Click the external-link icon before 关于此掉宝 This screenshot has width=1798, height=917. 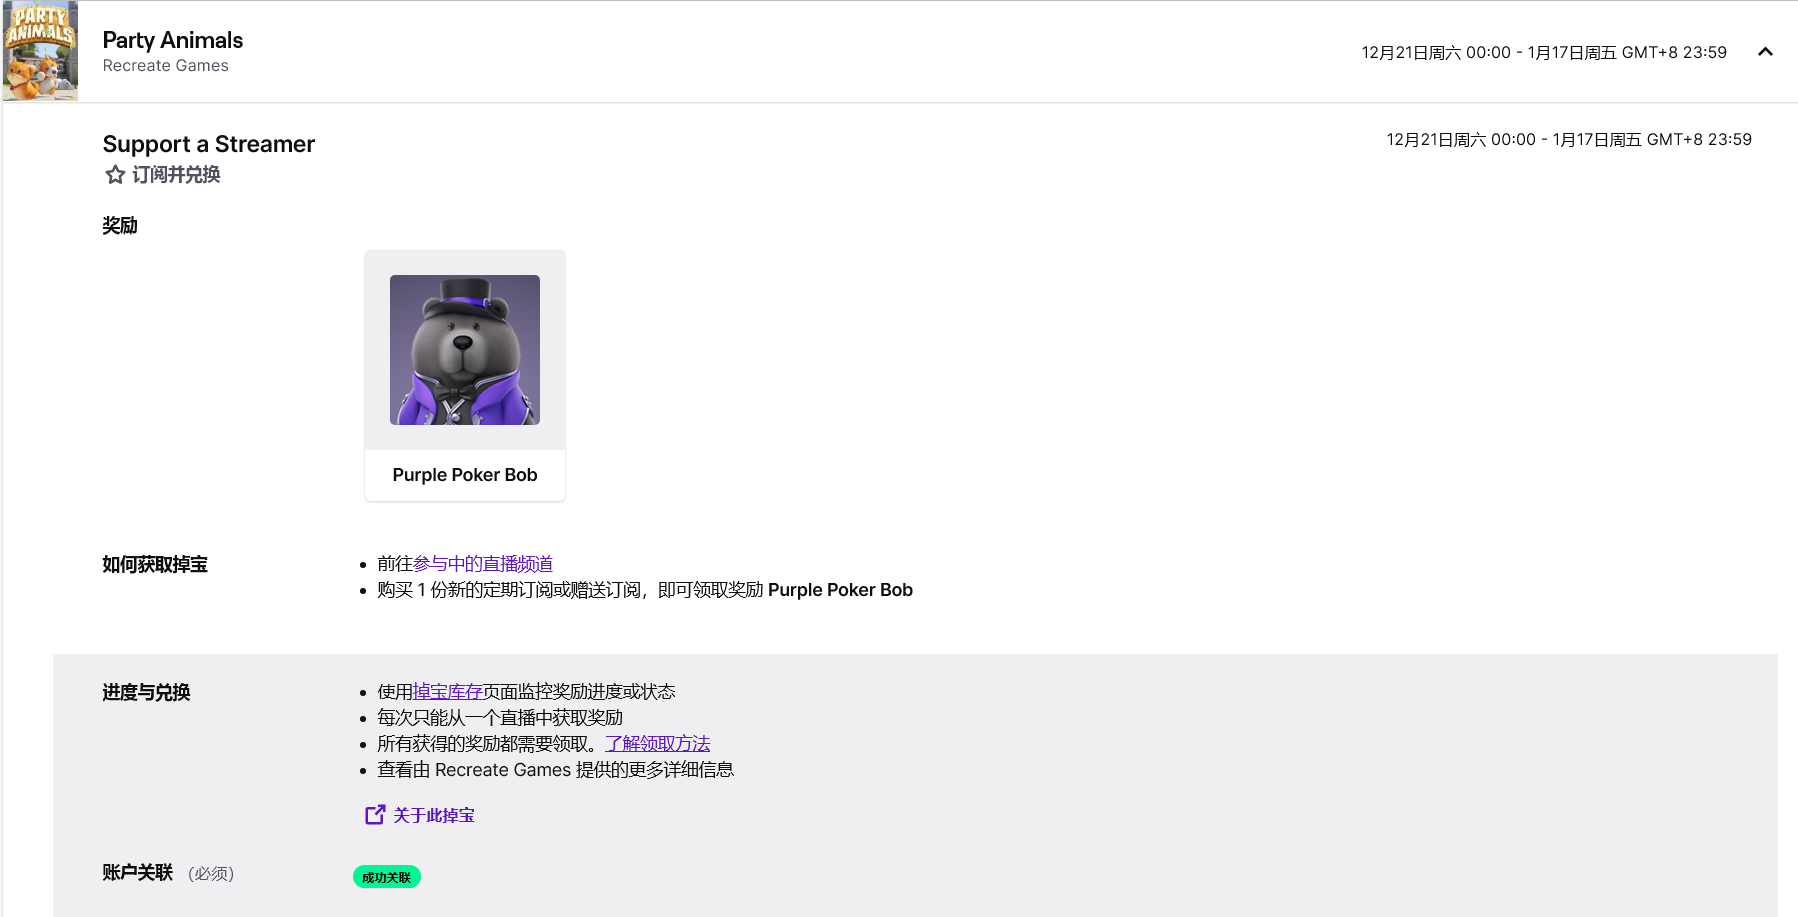375,815
